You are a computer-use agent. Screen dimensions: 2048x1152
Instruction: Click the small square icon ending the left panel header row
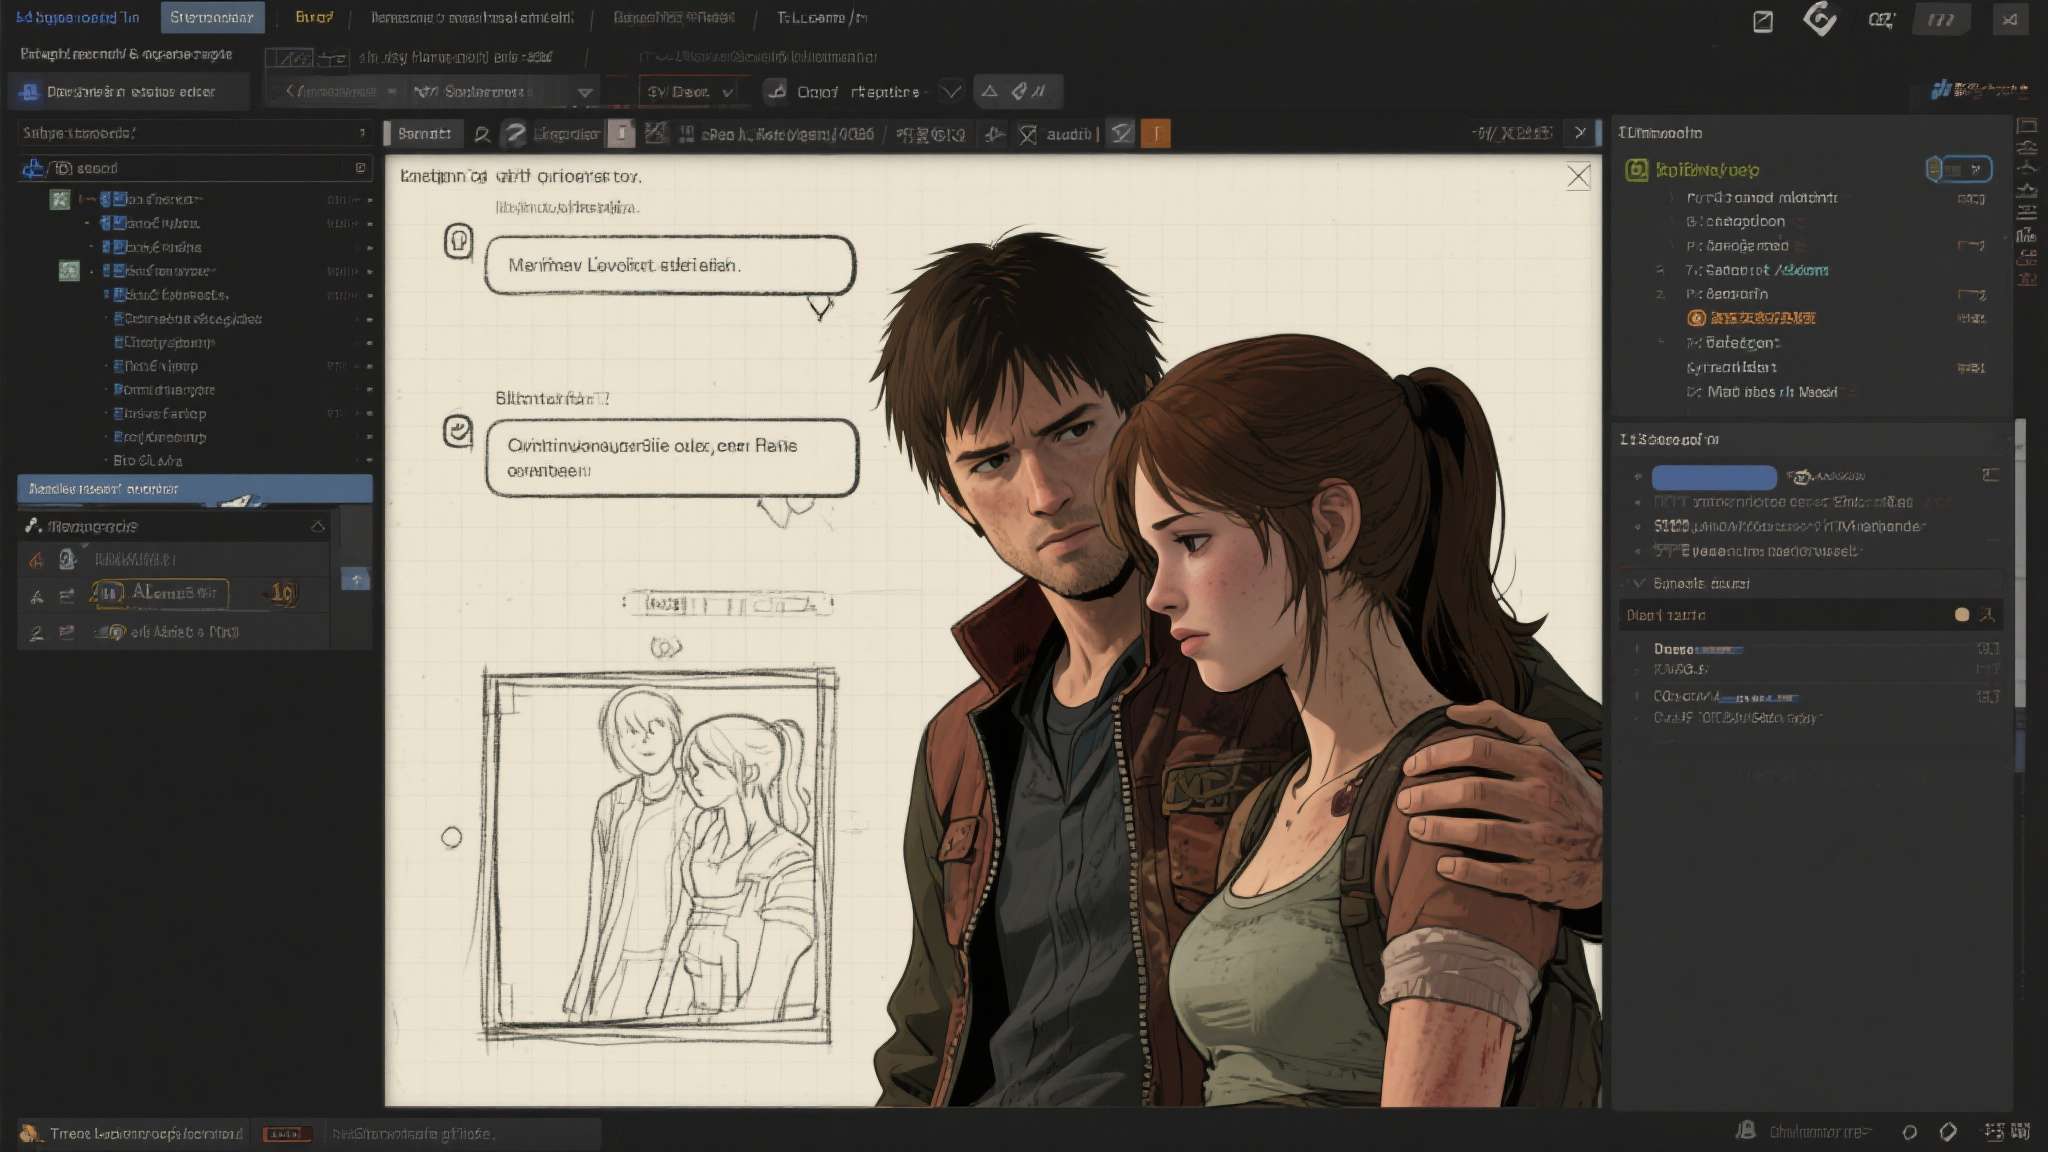pos(360,168)
